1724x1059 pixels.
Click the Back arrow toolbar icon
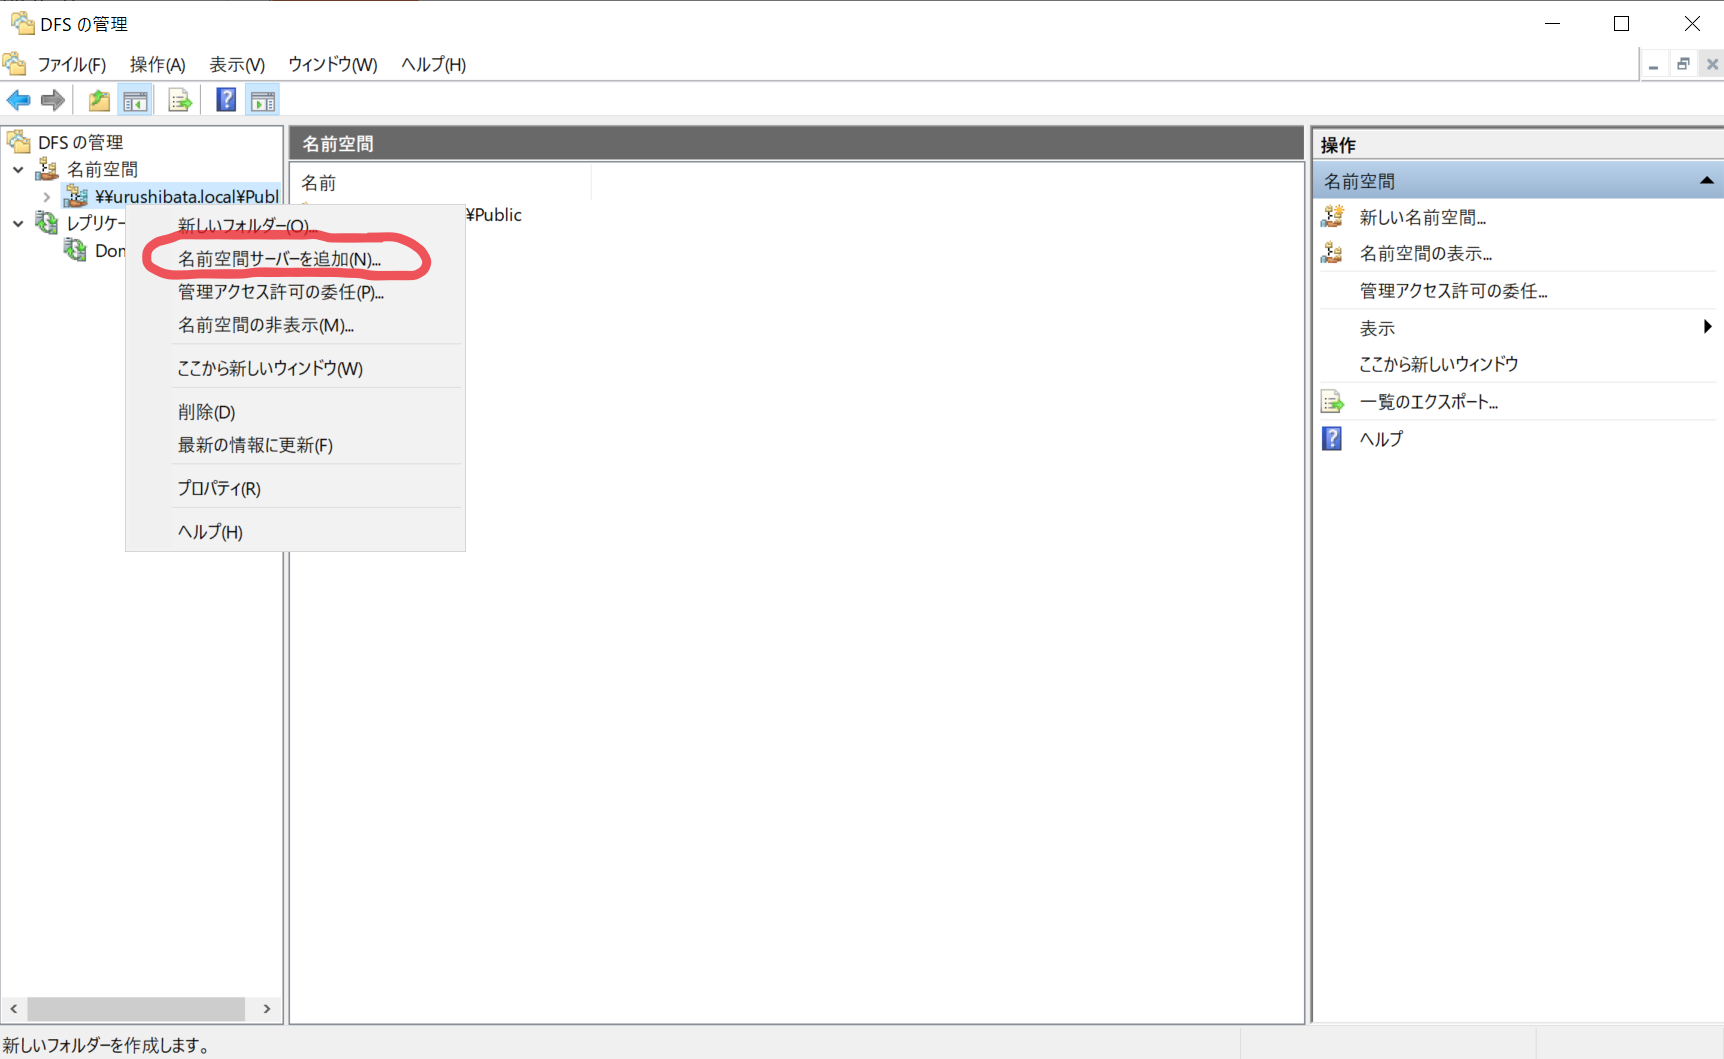[18, 100]
